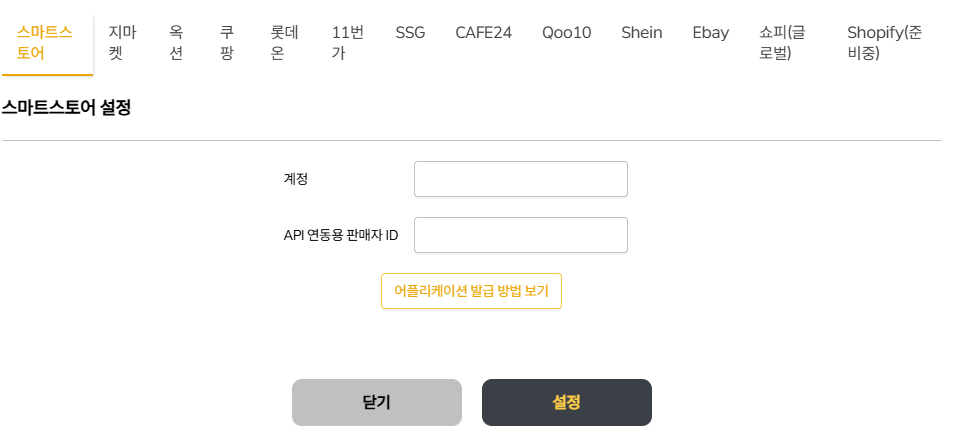The width and height of the screenshot is (957, 437).
Task: Click the API 연동용 판매자 ID label
Action: tap(341, 235)
